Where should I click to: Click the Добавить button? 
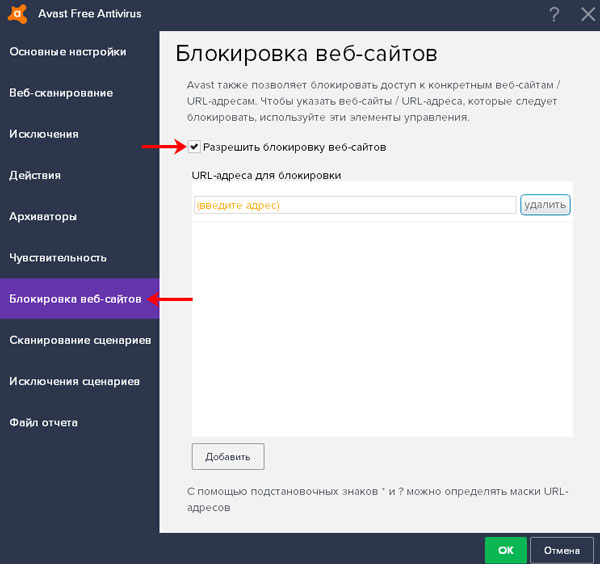point(228,456)
